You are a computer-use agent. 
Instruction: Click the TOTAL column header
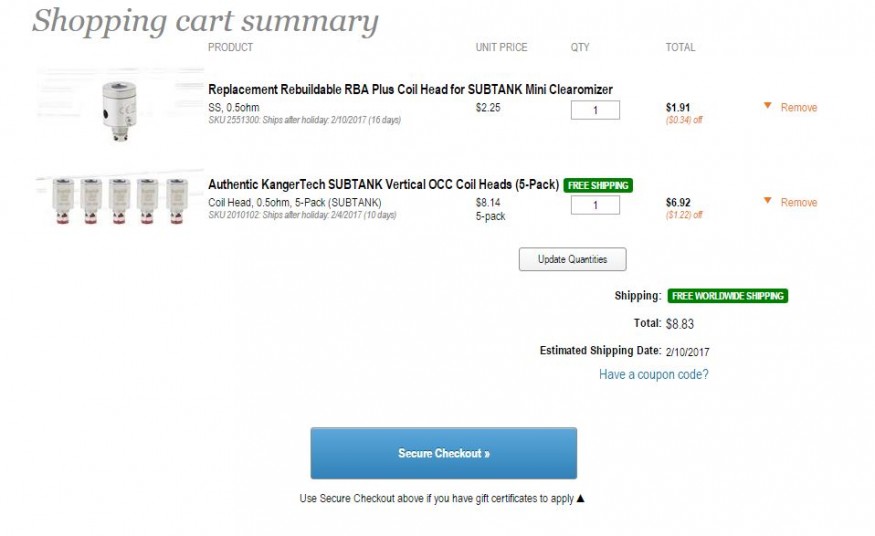click(680, 47)
